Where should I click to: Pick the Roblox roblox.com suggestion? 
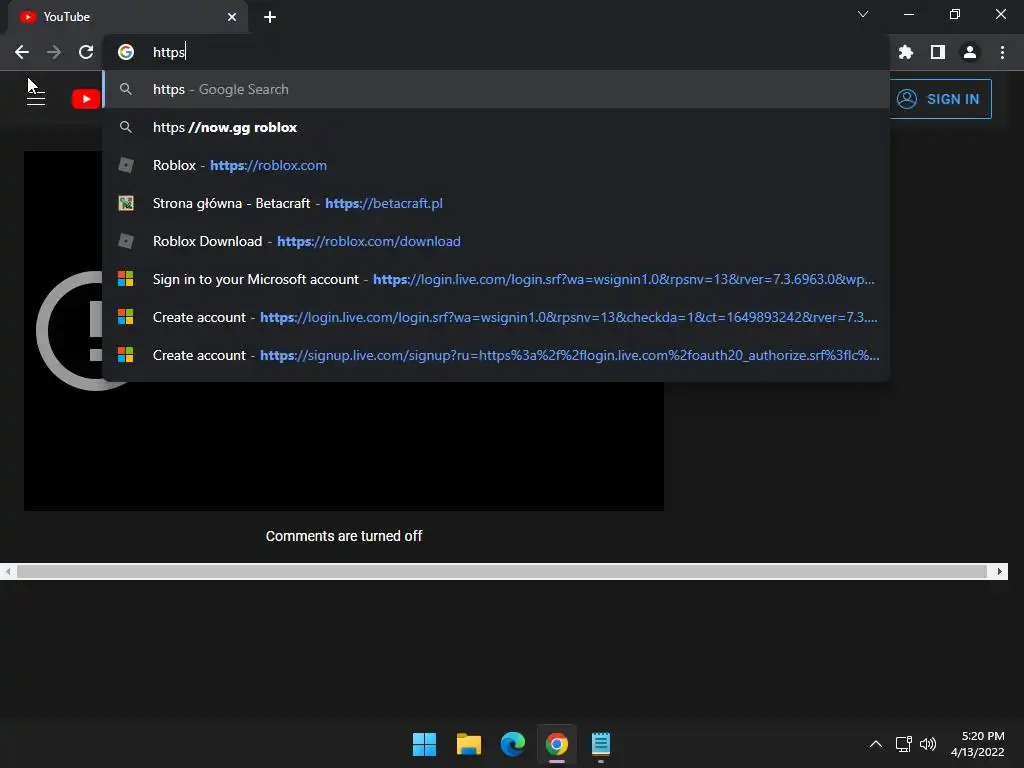[x=496, y=165]
